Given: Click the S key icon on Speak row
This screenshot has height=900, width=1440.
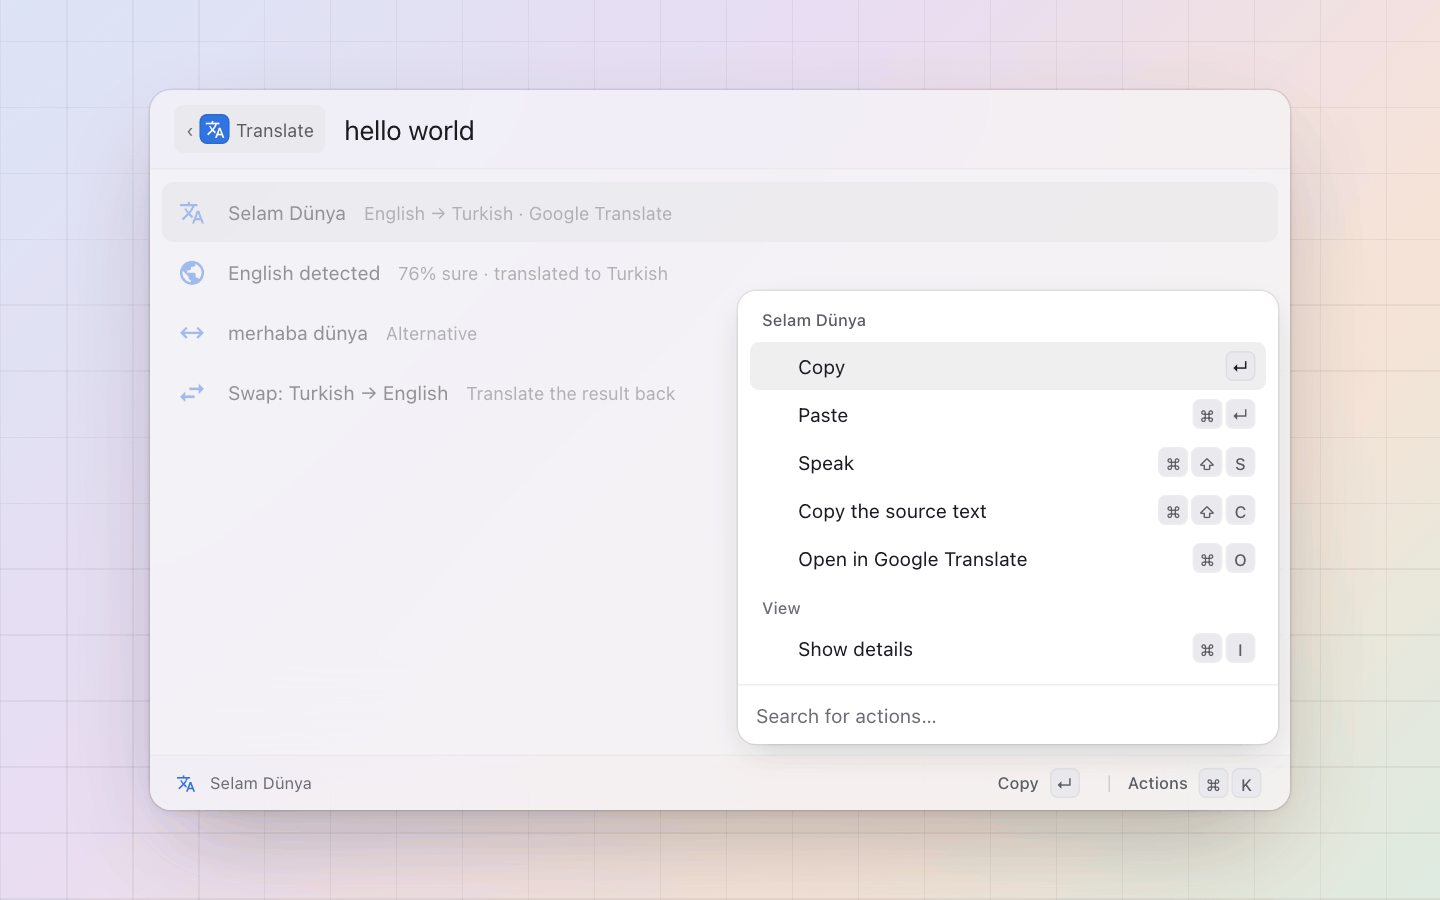Looking at the screenshot, I should pyautogui.click(x=1240, y=463).
